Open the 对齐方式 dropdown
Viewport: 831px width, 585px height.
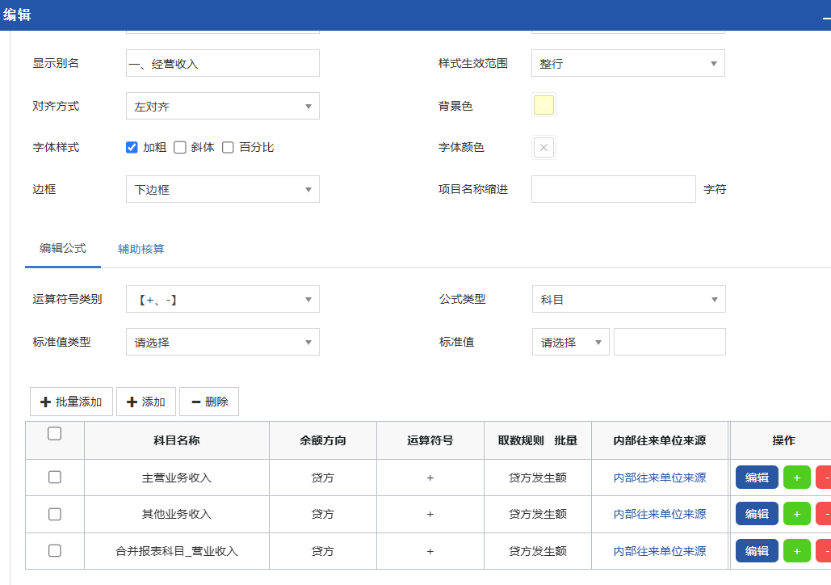[223, 106]
